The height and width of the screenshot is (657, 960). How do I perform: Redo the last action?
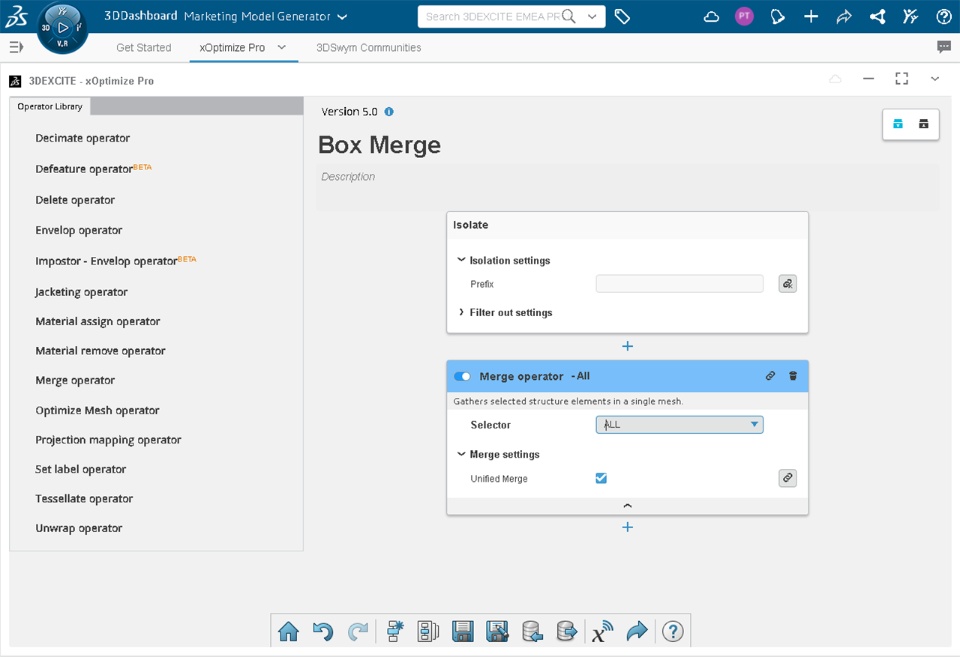point(358,631)
